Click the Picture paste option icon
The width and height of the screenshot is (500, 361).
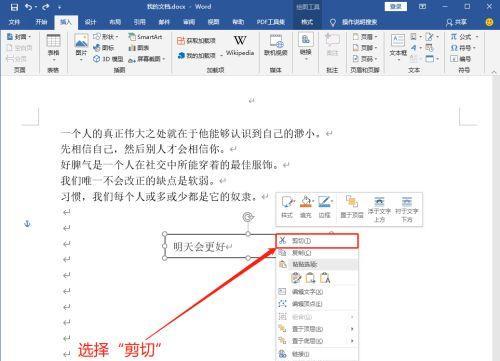(310, 278)
